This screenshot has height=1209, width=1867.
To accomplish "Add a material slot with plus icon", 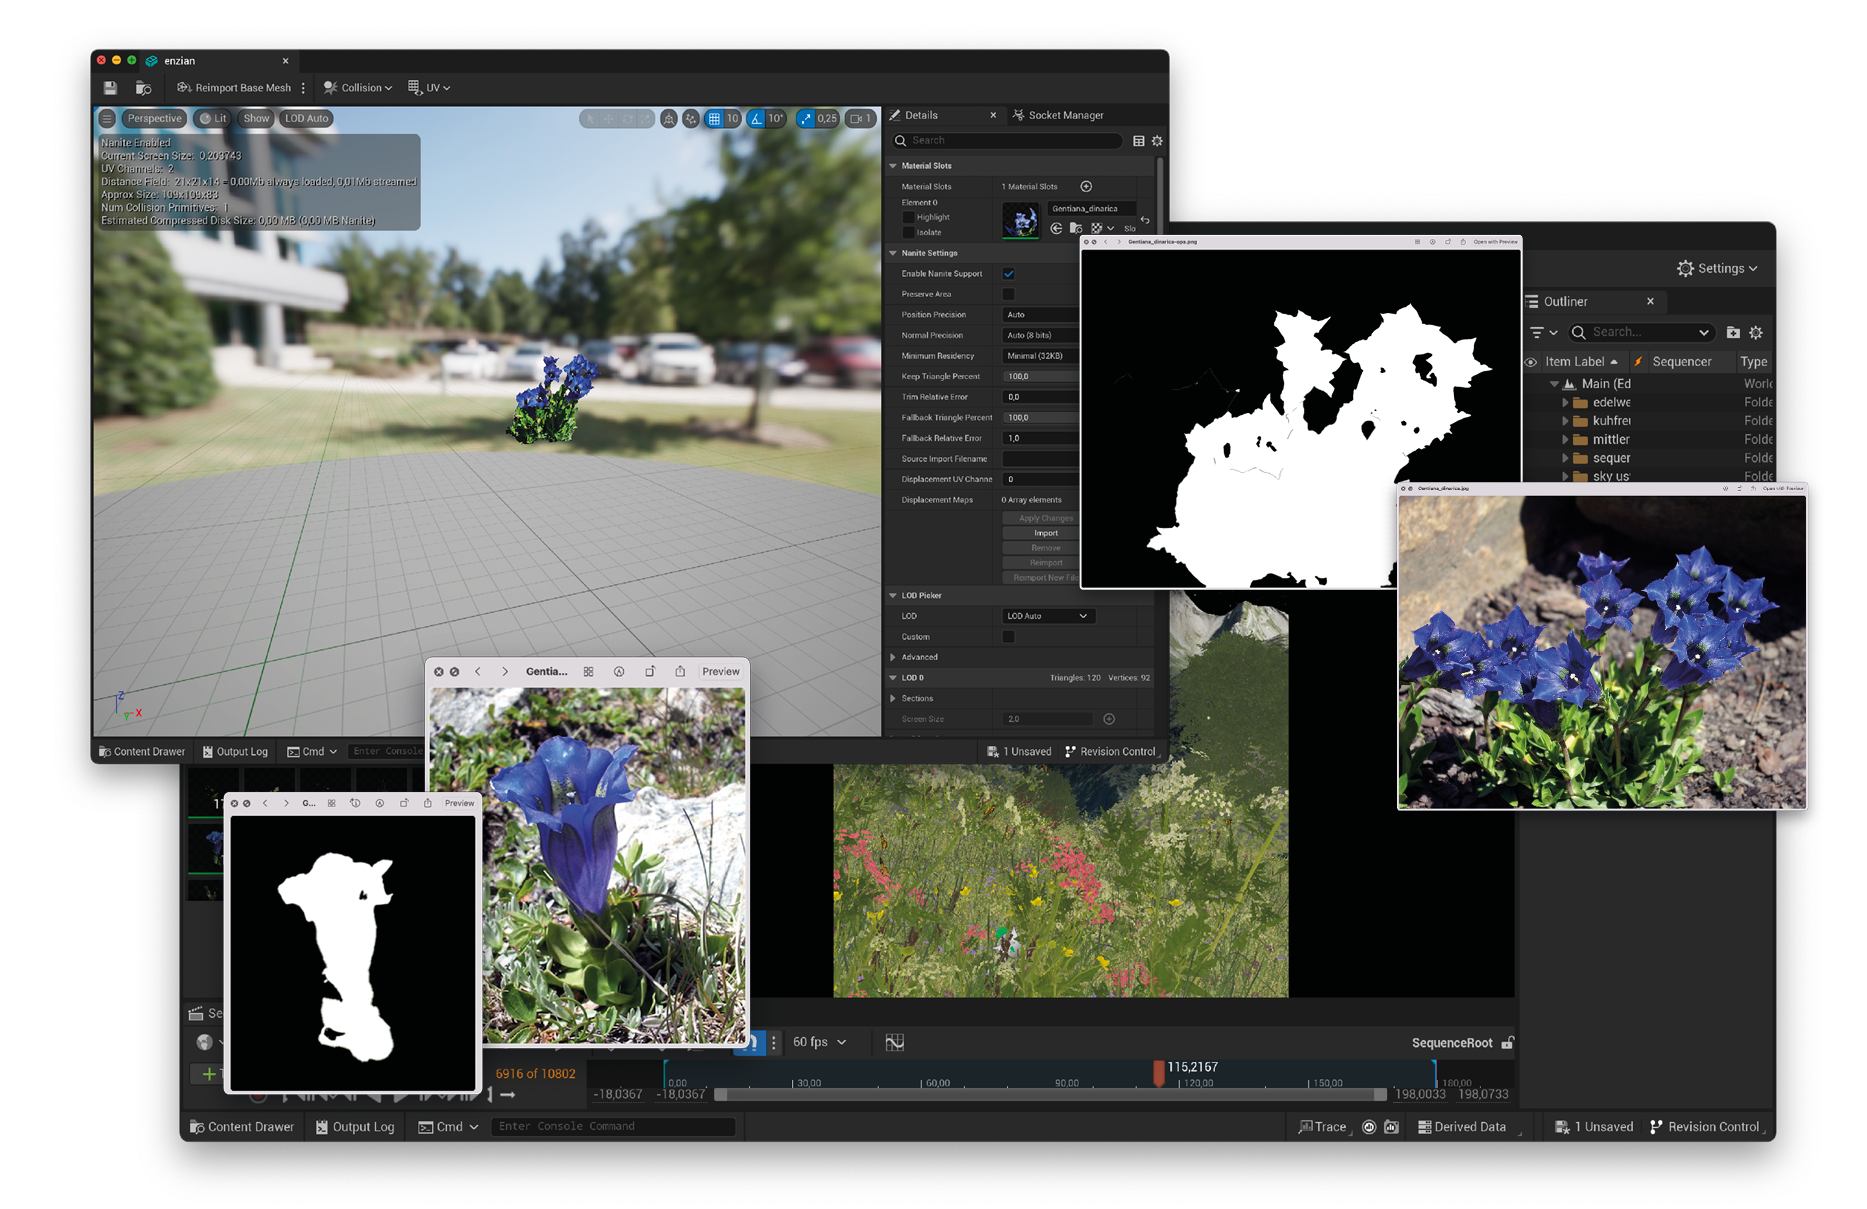I will coord(1086,186).
